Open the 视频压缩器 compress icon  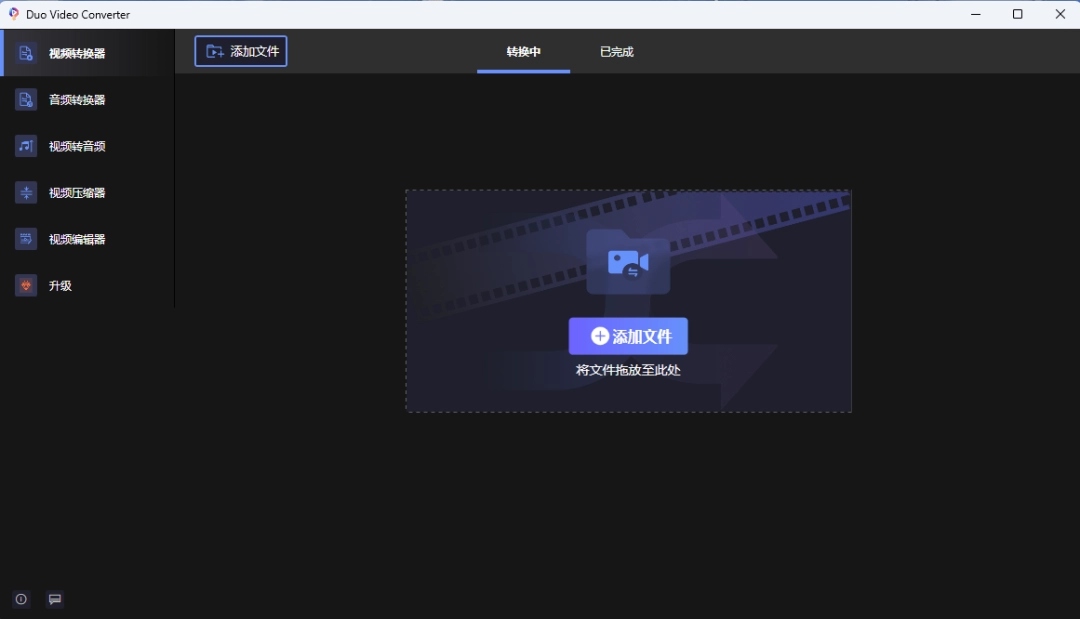pyautogui.click(x=26, y=193)
